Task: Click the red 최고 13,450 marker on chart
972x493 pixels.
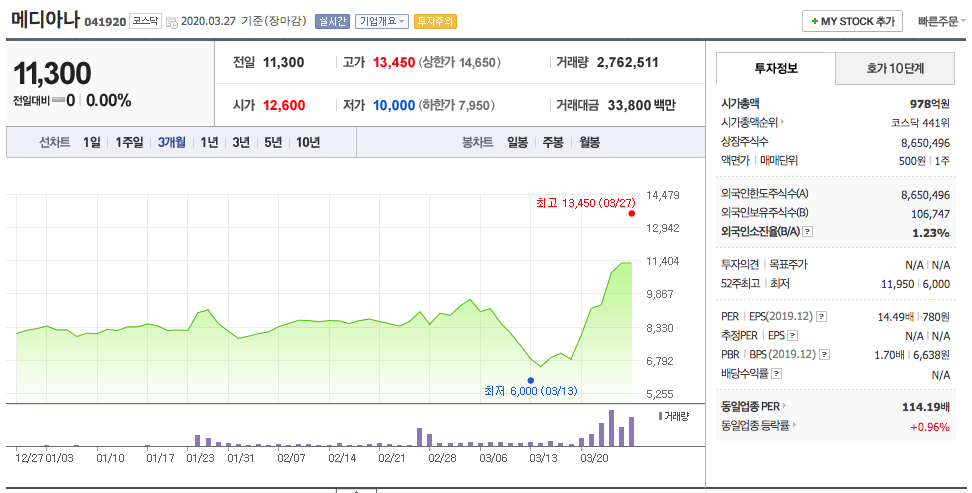Action: (632, 213)
